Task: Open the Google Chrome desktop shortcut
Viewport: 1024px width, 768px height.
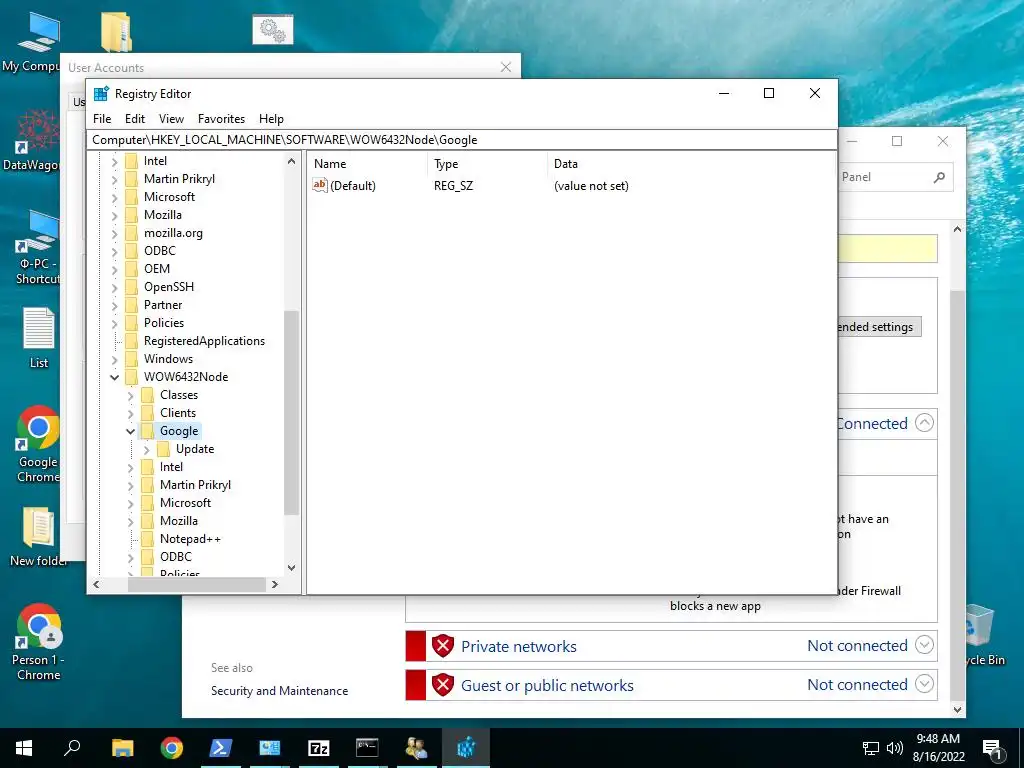Action: click(38, 444)
